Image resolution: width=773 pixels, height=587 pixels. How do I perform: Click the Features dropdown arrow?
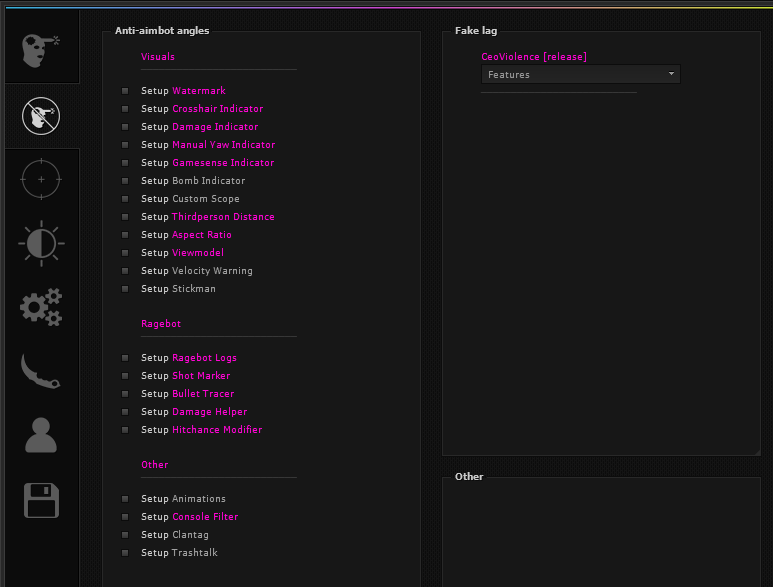pyautogui.click(x=671, y=74)
